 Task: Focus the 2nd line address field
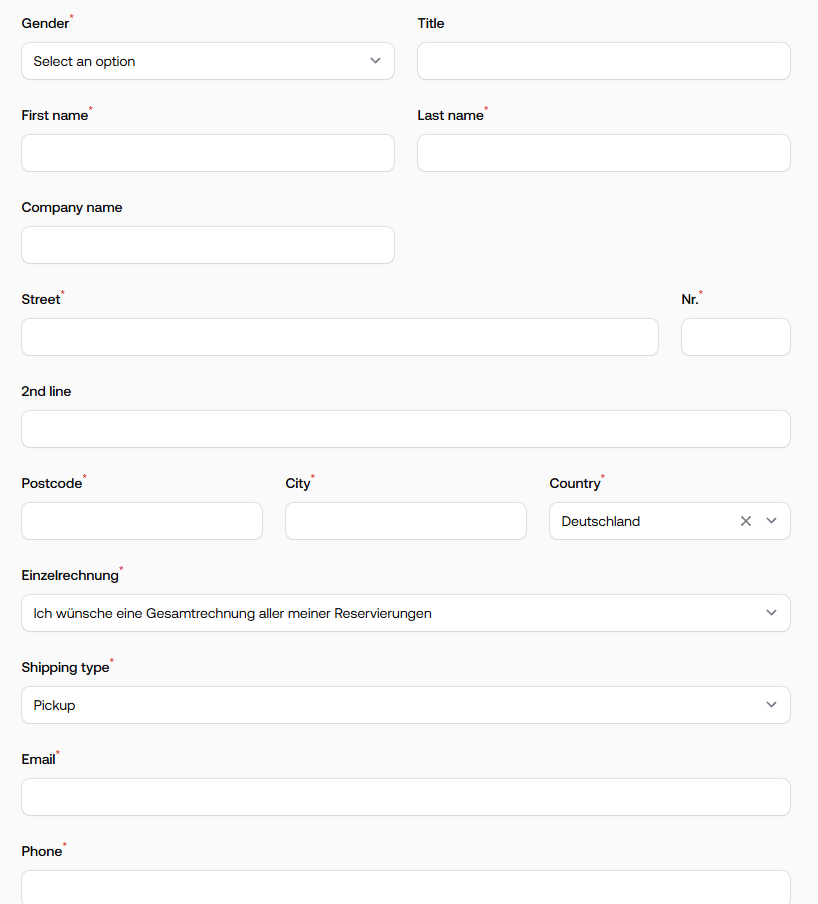coord(406,429)
